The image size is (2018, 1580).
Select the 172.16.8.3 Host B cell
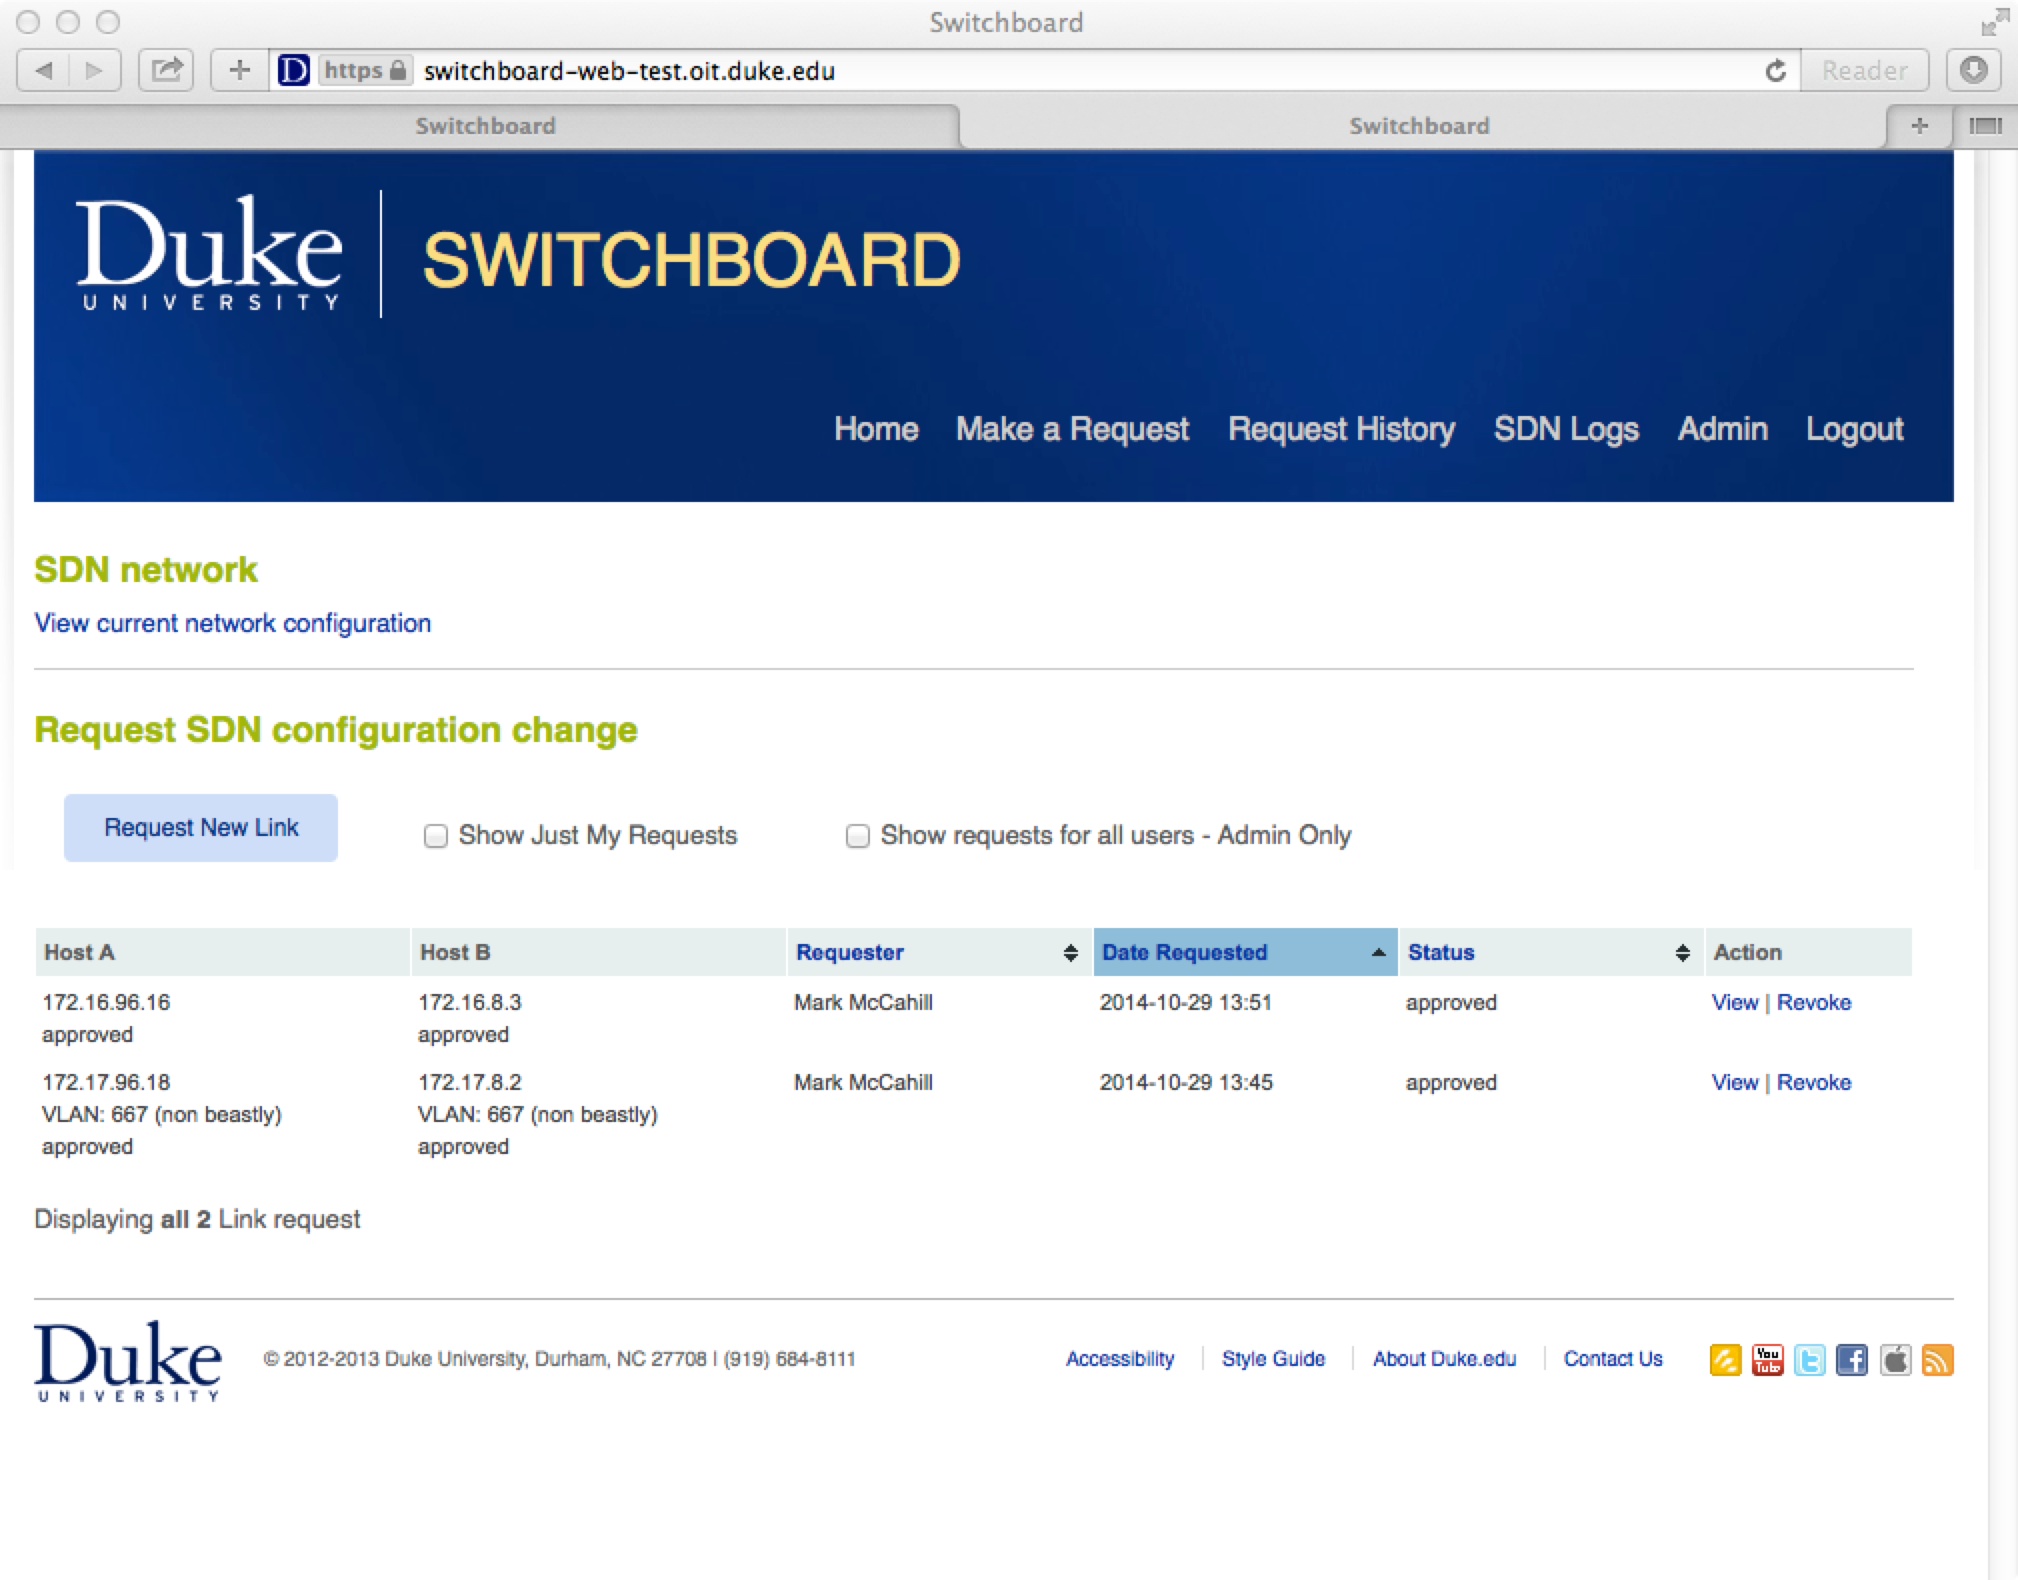(x=470, y=1002)
